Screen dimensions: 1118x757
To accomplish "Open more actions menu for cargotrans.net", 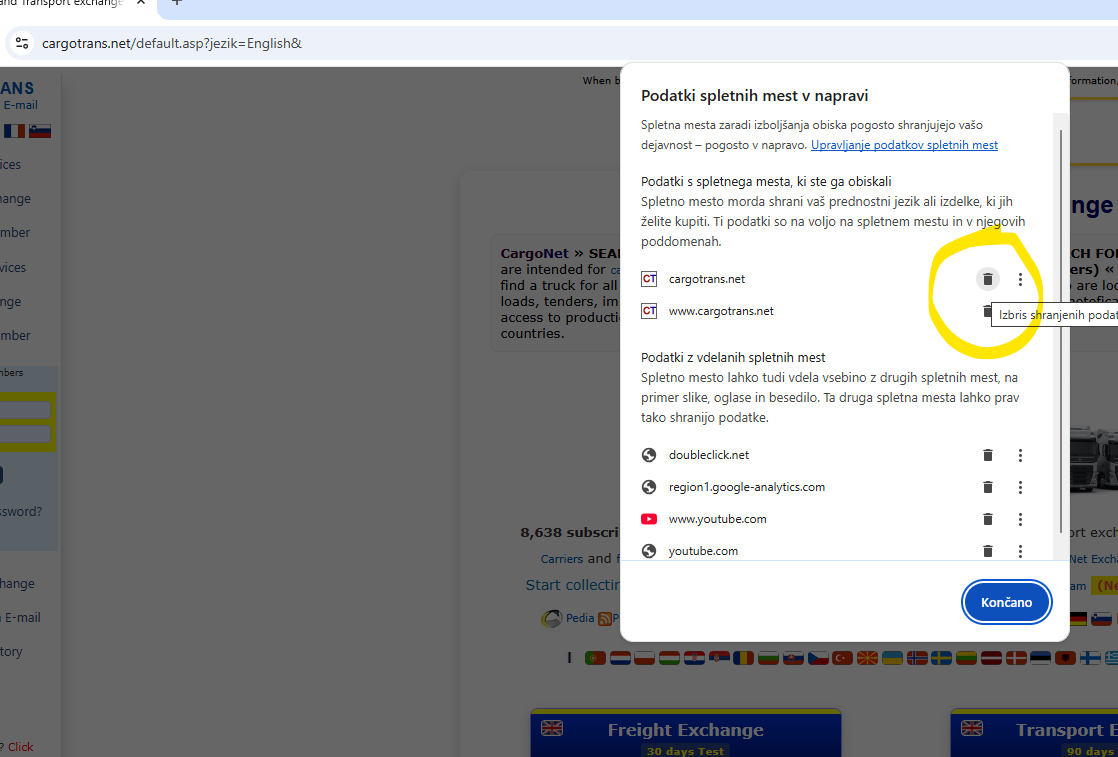I will coord(1020,279).
